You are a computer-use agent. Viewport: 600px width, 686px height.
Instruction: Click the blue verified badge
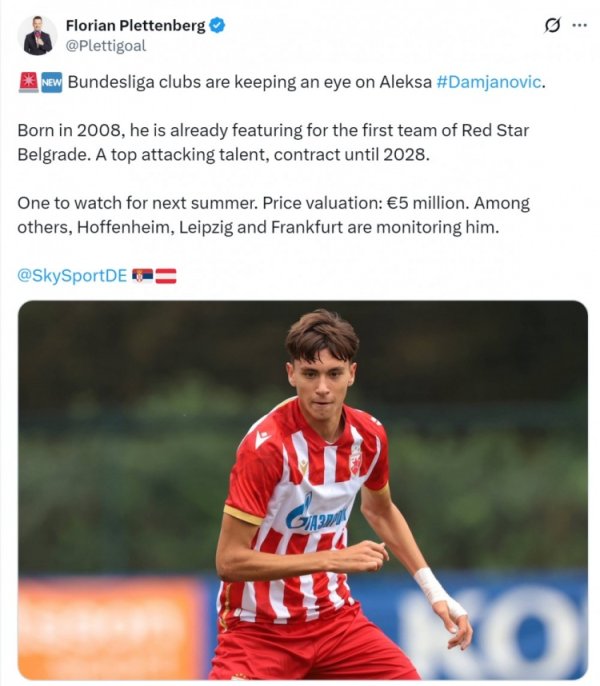coord(217,25)
